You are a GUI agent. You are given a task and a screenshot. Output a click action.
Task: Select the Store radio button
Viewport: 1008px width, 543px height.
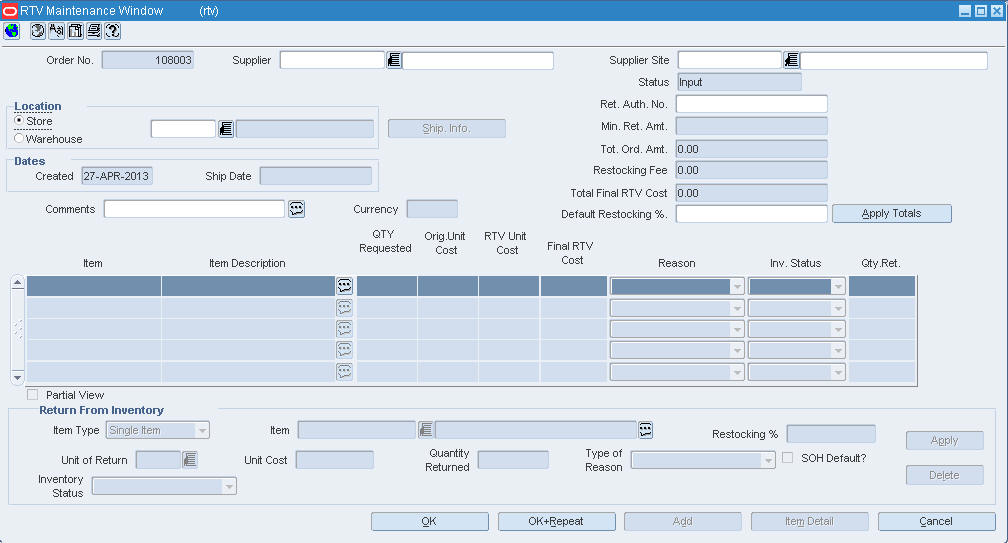19,121
